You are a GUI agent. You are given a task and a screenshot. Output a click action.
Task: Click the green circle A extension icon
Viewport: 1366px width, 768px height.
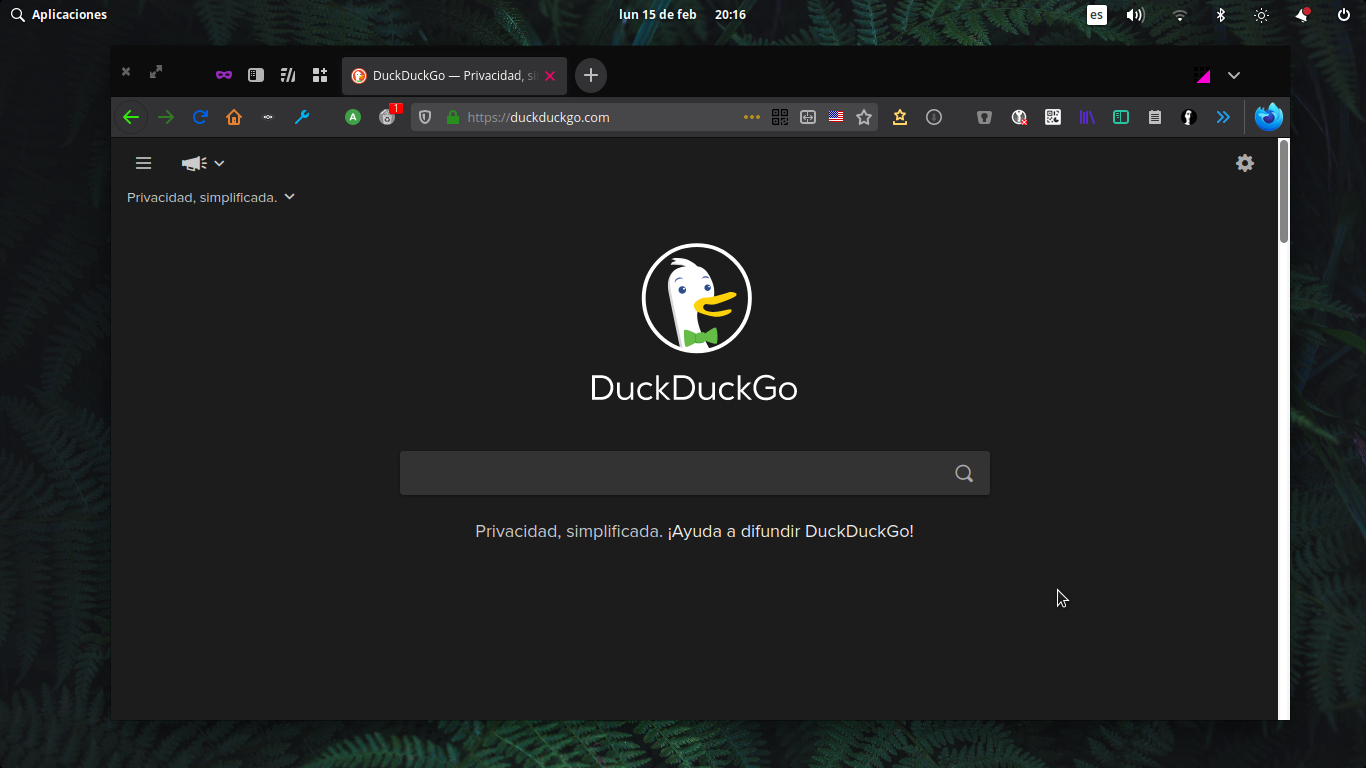[353, 117]
